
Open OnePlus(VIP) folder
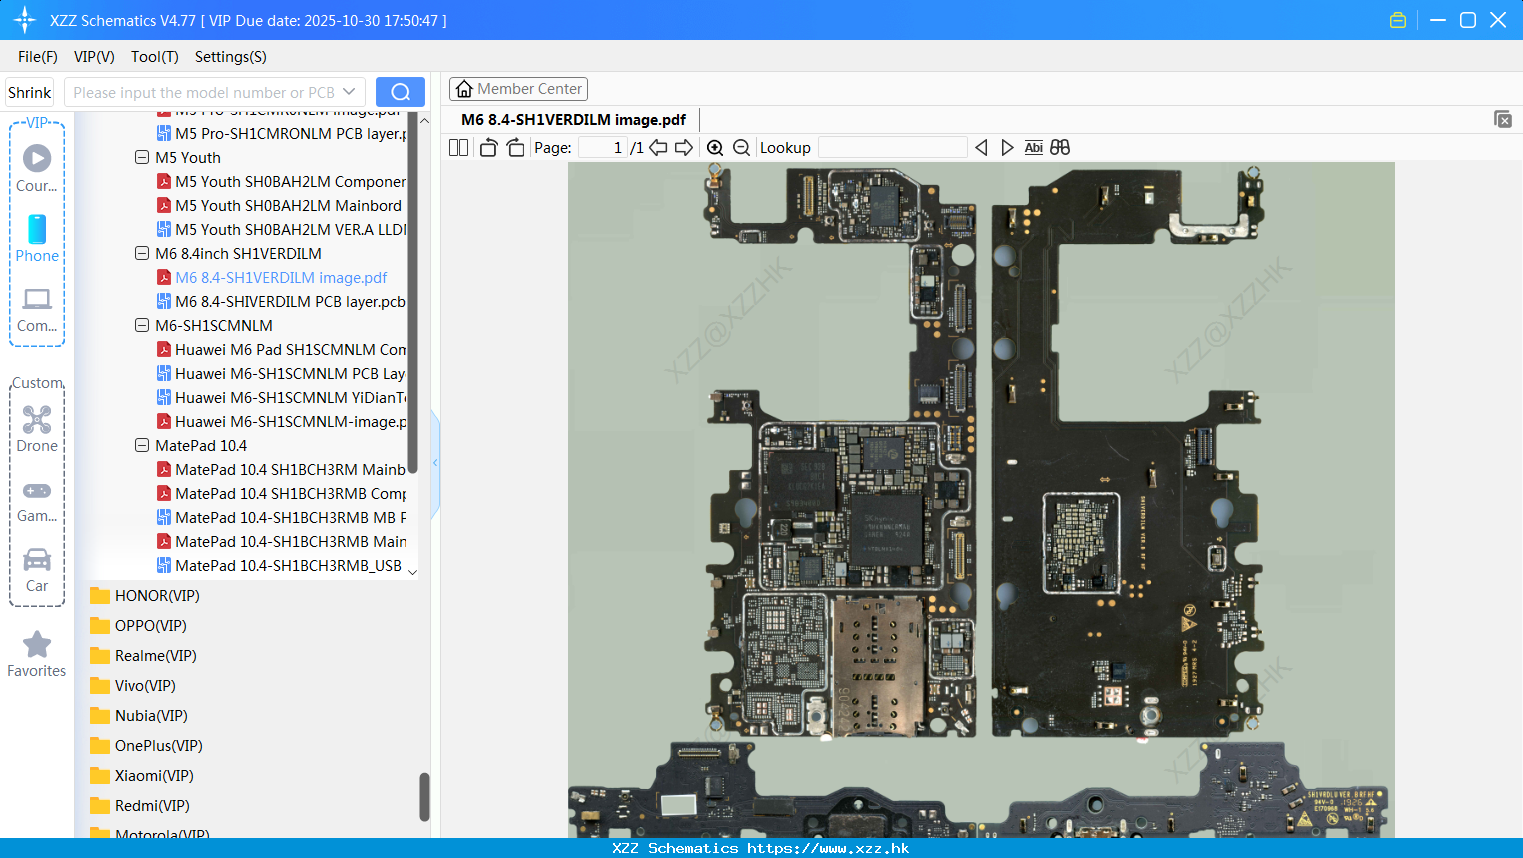tap(146, 746)
